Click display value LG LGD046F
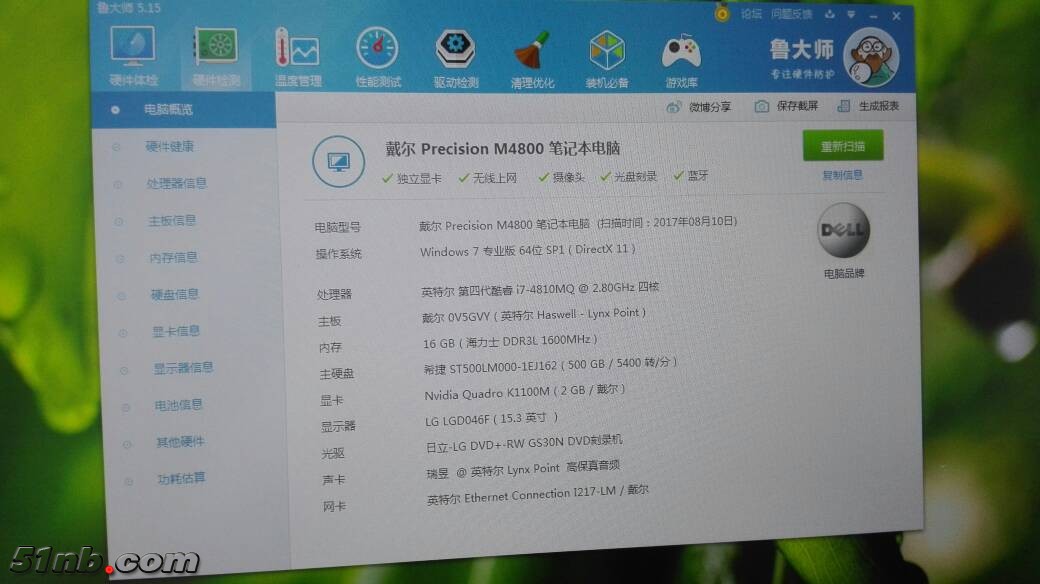Viewport: 1040px width, 584px height. 491,419
